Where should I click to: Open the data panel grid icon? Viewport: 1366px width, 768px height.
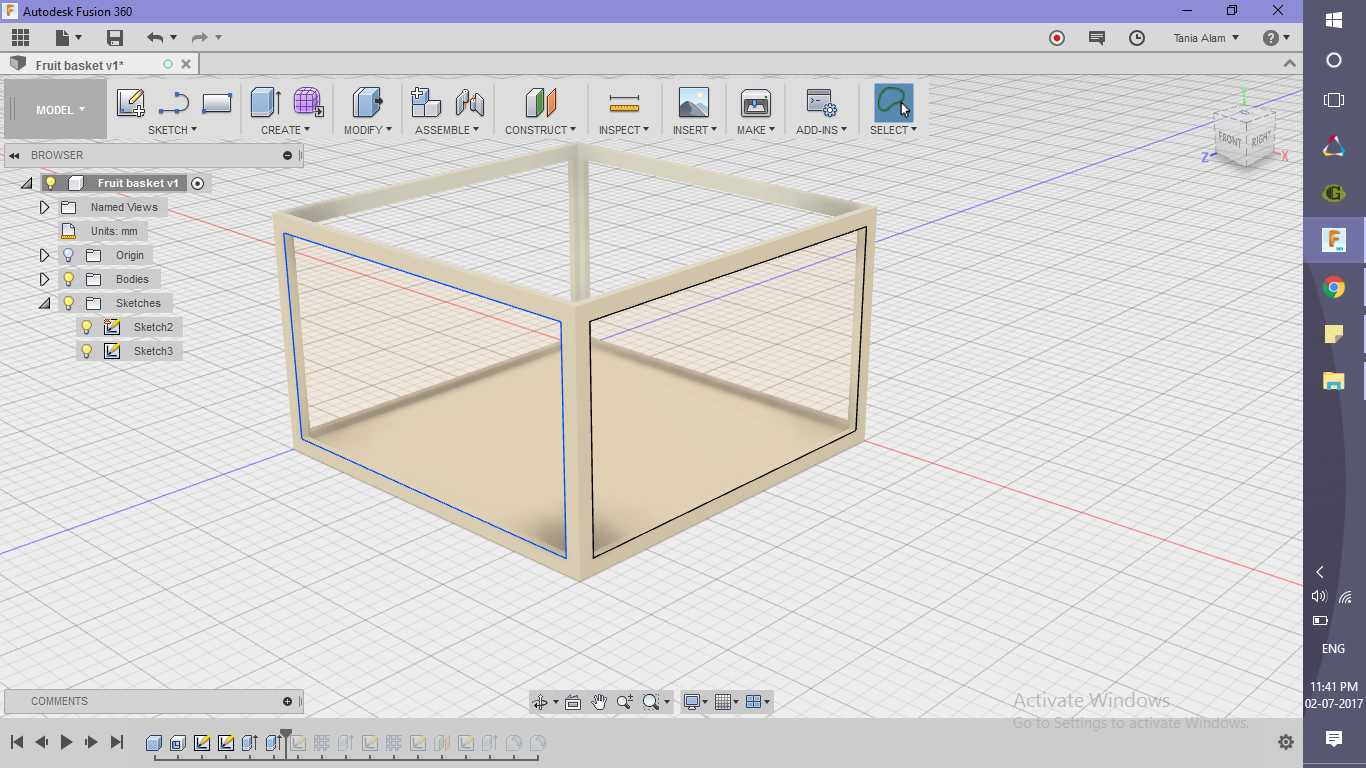[x=20, y=38]
